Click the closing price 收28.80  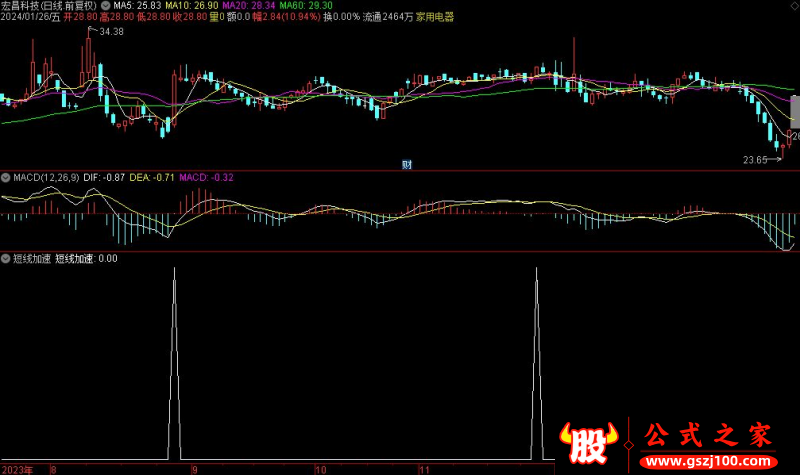click(190, 17)
